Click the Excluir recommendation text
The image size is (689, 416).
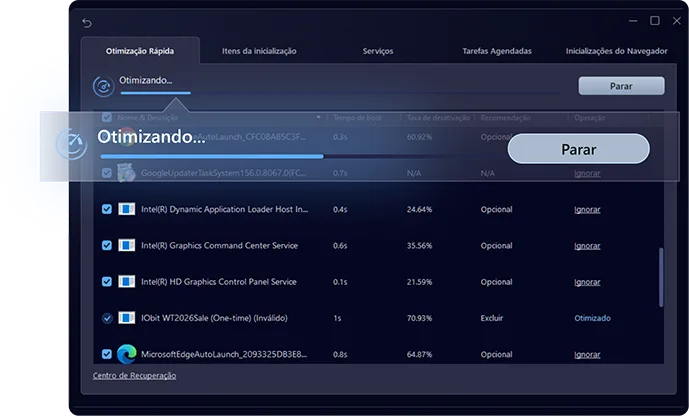tap(492, 318)
